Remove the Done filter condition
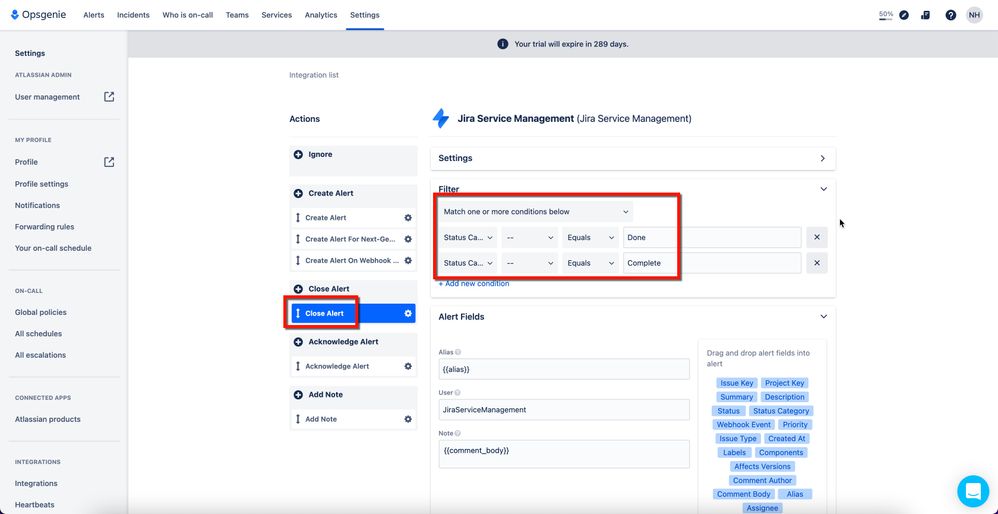 817,237
